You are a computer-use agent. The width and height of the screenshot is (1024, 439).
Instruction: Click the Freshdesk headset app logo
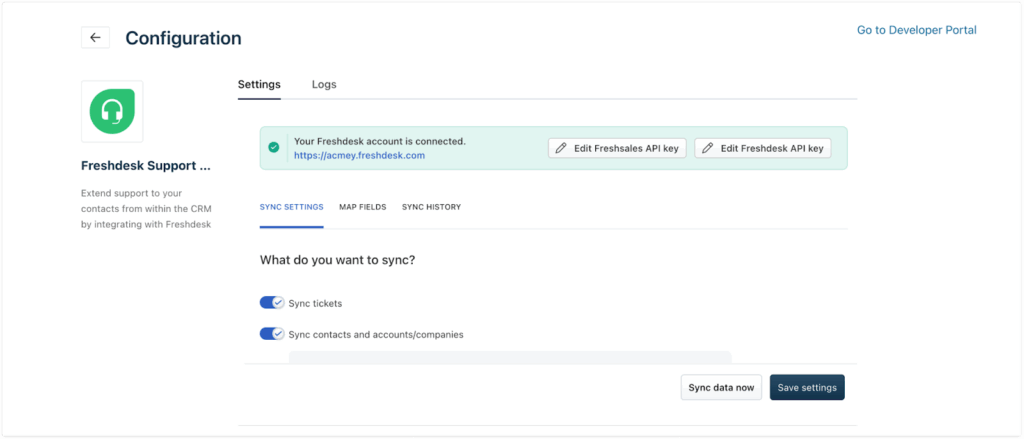(x=112, y=112)
